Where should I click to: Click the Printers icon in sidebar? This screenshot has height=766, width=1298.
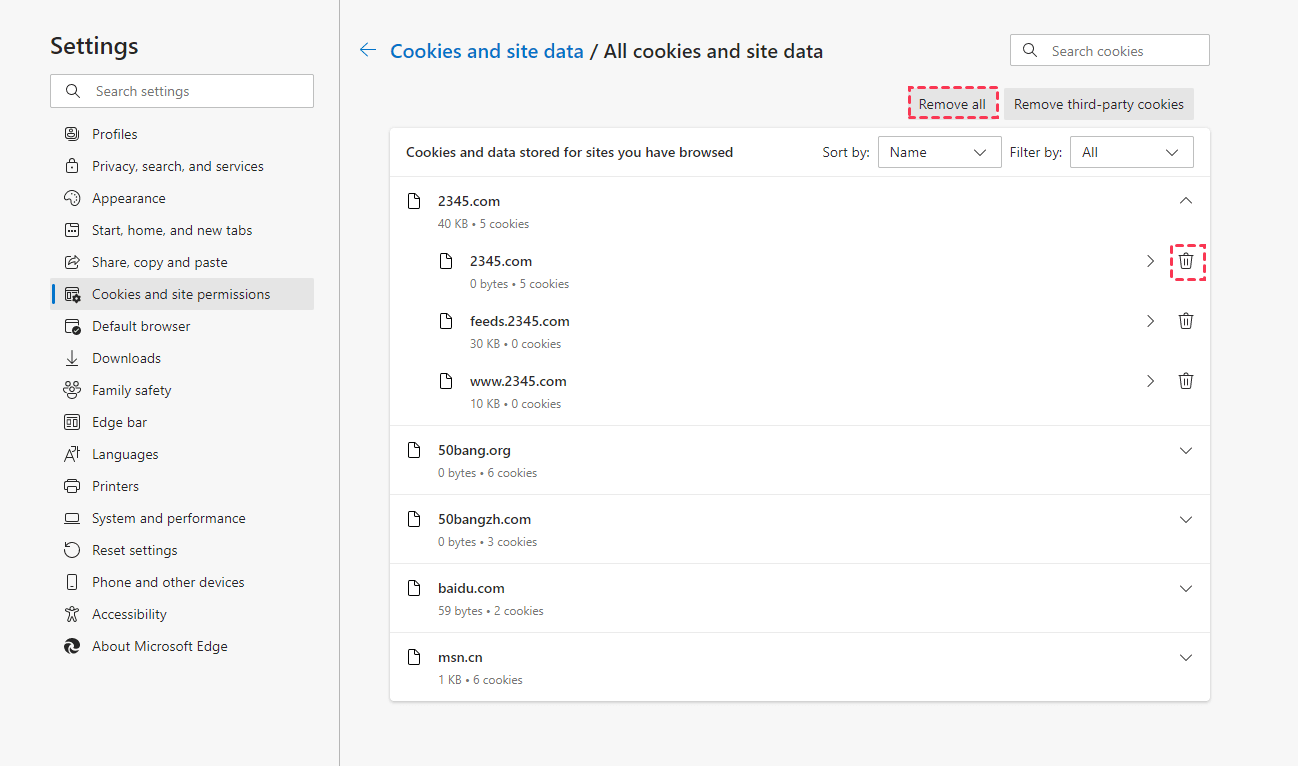point(72,486)
